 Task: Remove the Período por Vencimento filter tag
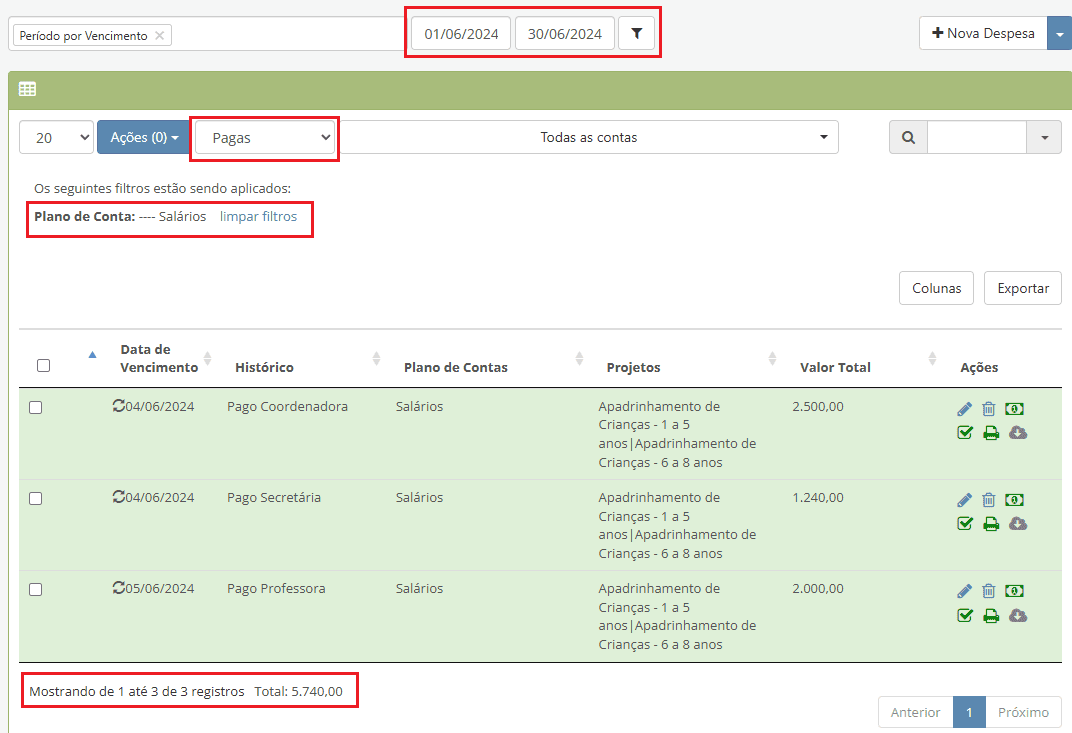(x=159, y=36)
